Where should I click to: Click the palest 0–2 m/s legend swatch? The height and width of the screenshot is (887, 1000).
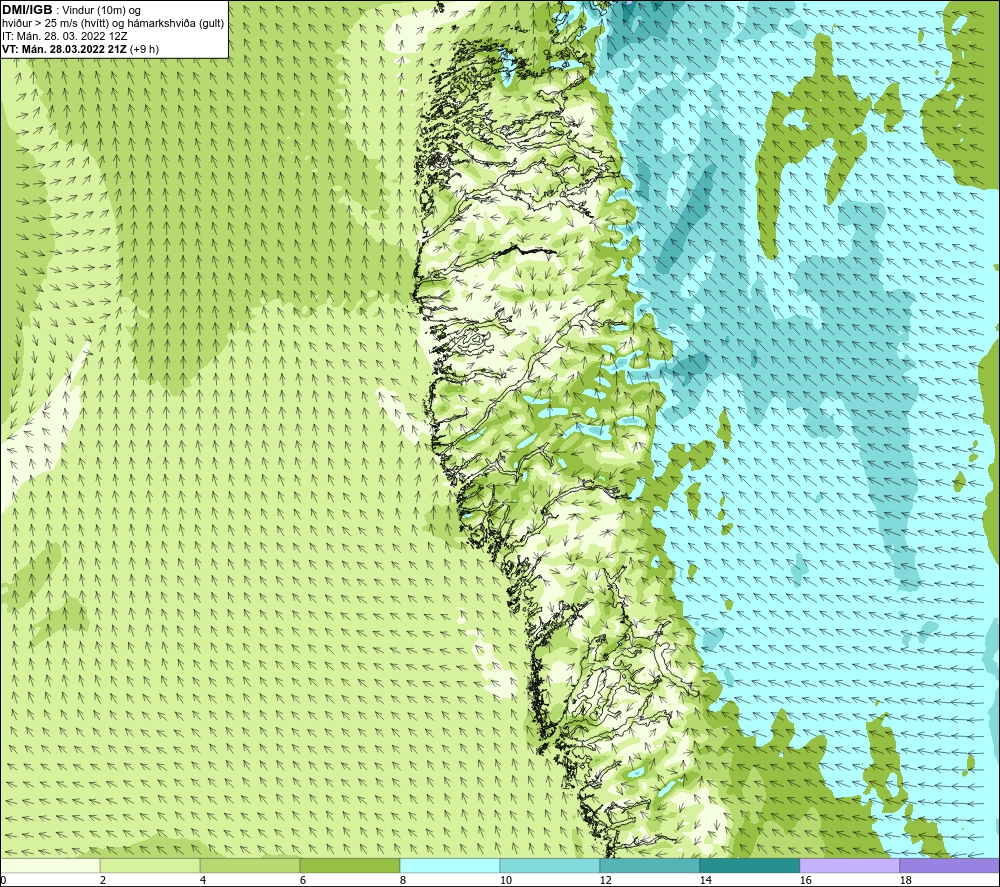pos(50,865)
